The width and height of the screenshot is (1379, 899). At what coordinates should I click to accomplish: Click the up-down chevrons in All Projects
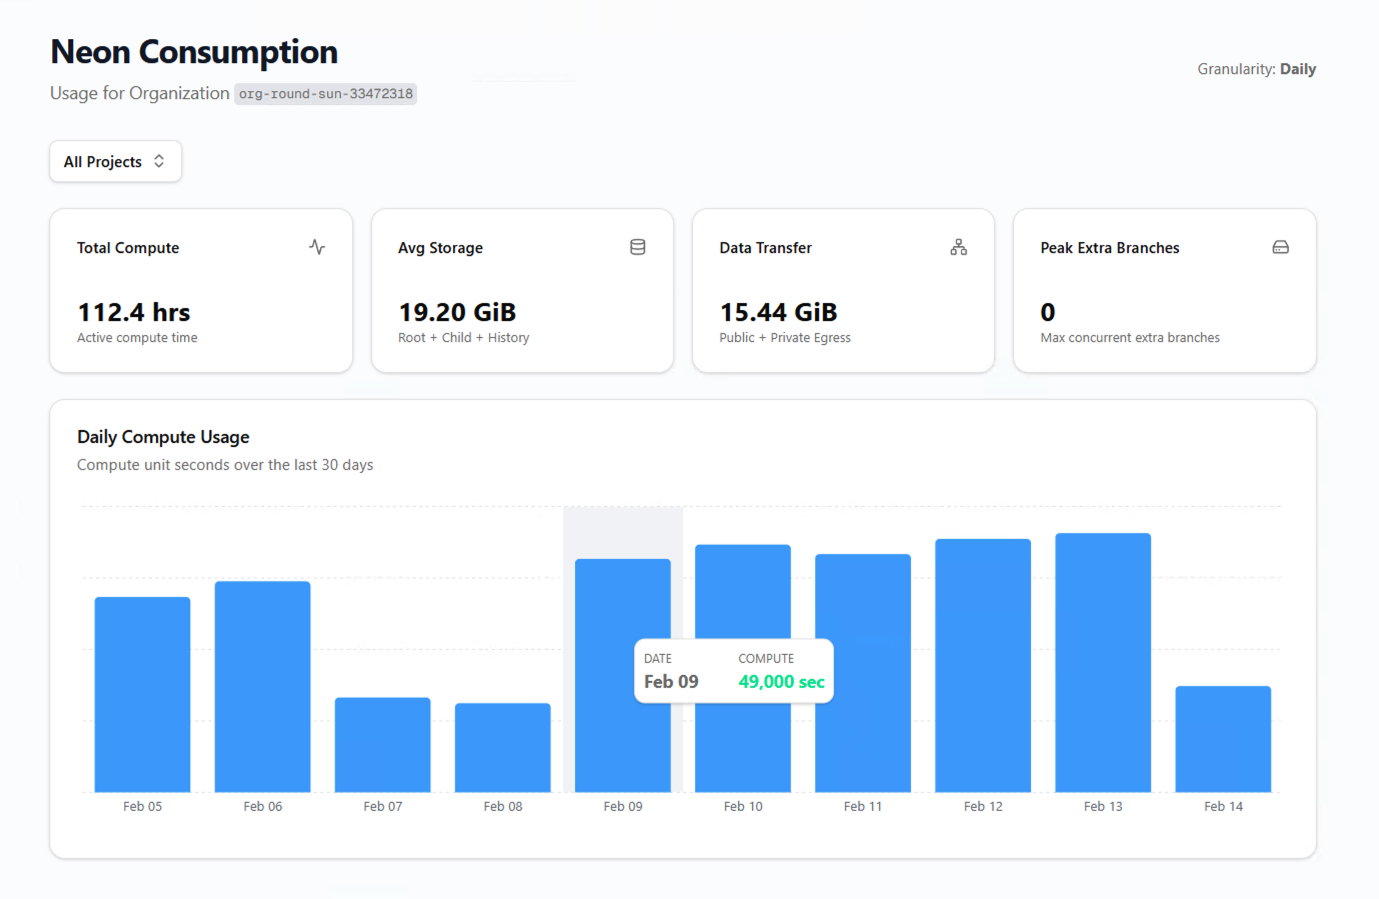click(159, 161)
